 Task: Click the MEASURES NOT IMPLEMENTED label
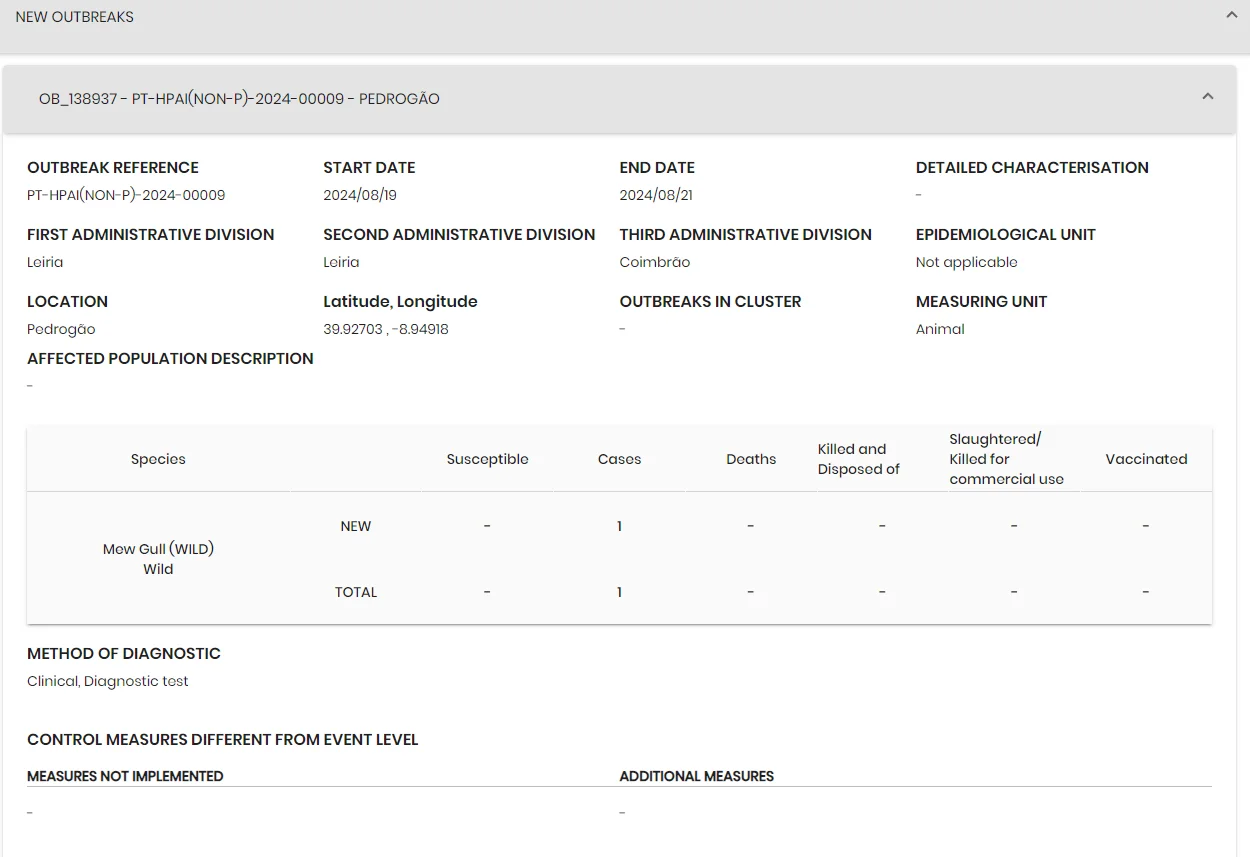click(x=125, y=776)
